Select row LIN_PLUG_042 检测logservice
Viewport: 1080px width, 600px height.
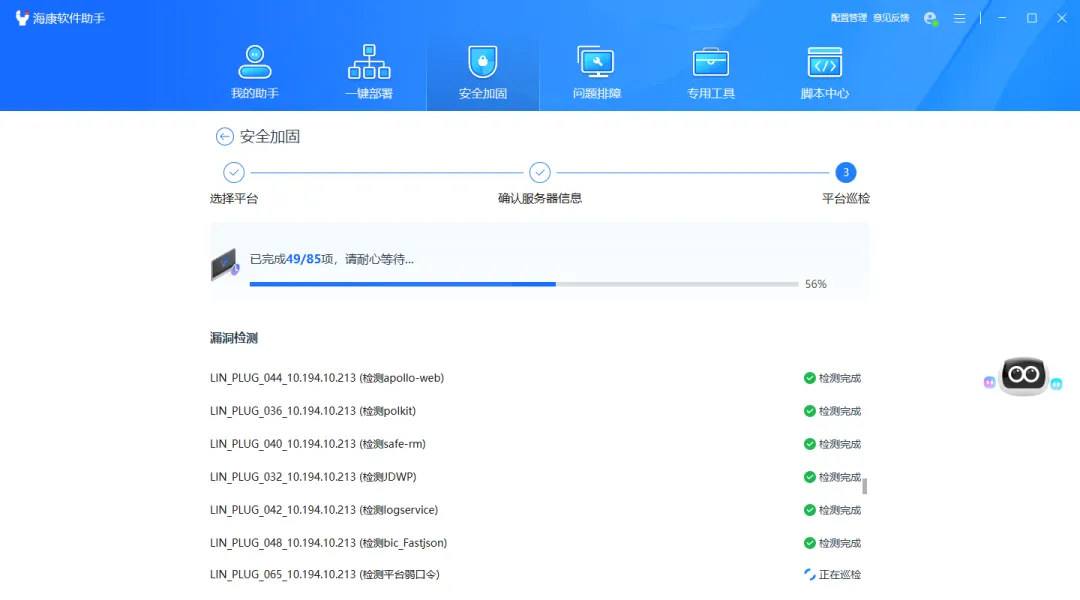pos(536,510)
